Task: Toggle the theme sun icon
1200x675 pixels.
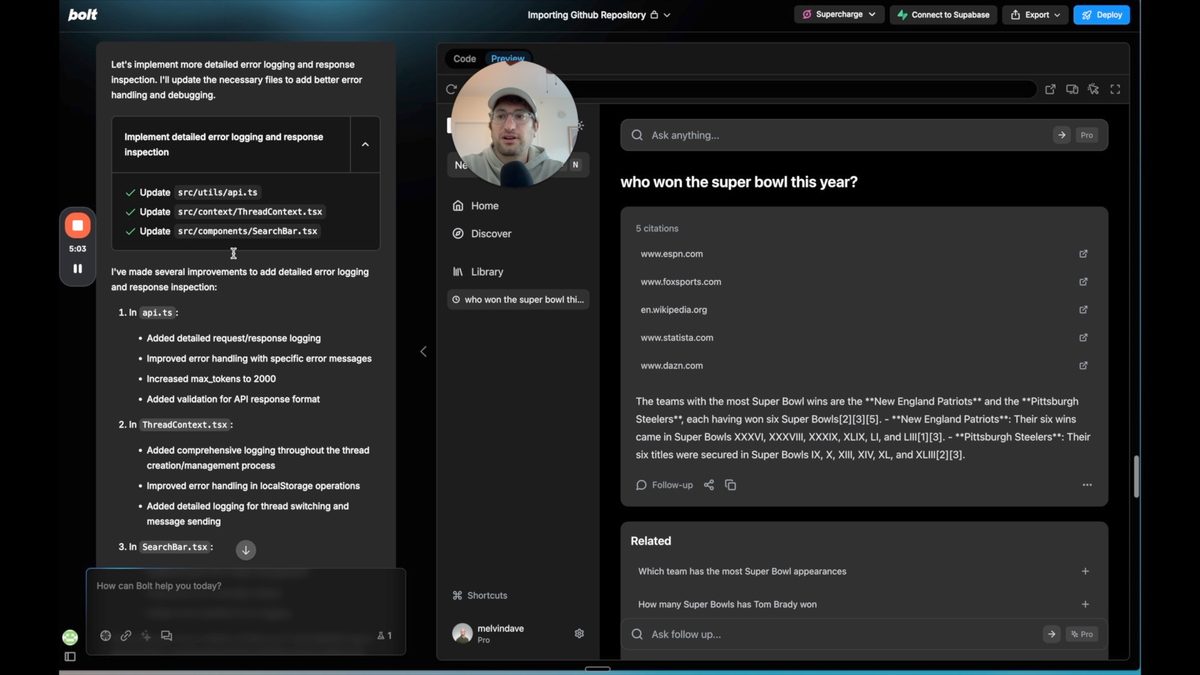Action: [x=580, y=126]
